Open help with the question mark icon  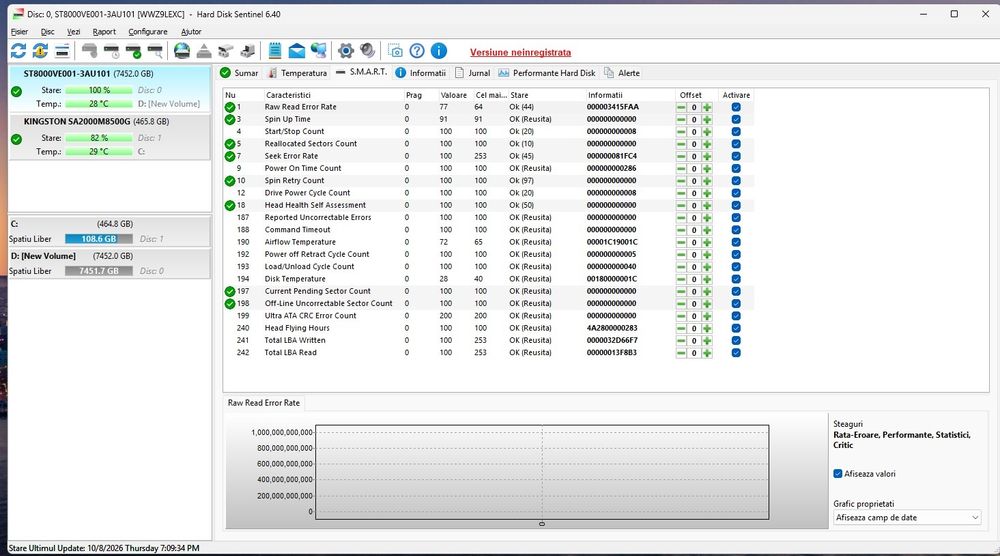417,51
